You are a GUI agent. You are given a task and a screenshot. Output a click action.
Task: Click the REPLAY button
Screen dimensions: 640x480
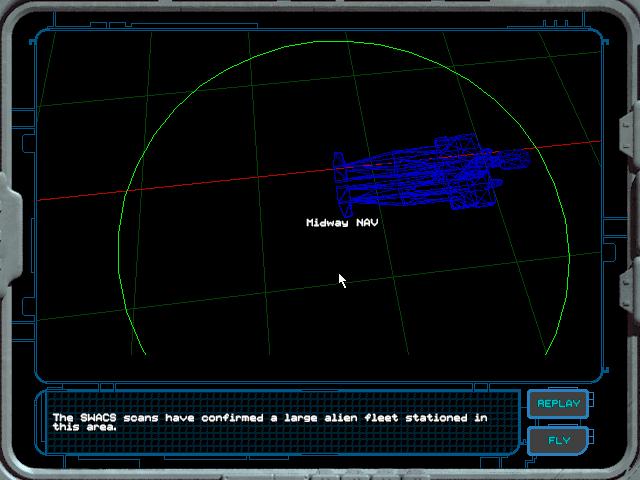tap(558, 404)
